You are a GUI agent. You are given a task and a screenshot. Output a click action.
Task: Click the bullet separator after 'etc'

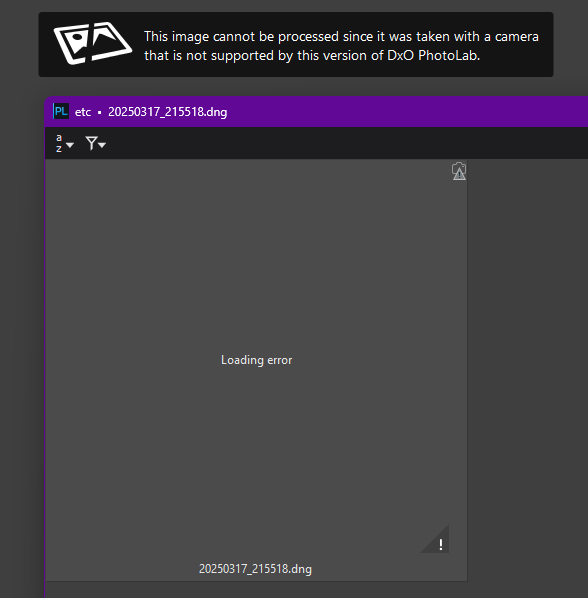tap(99, 113)
